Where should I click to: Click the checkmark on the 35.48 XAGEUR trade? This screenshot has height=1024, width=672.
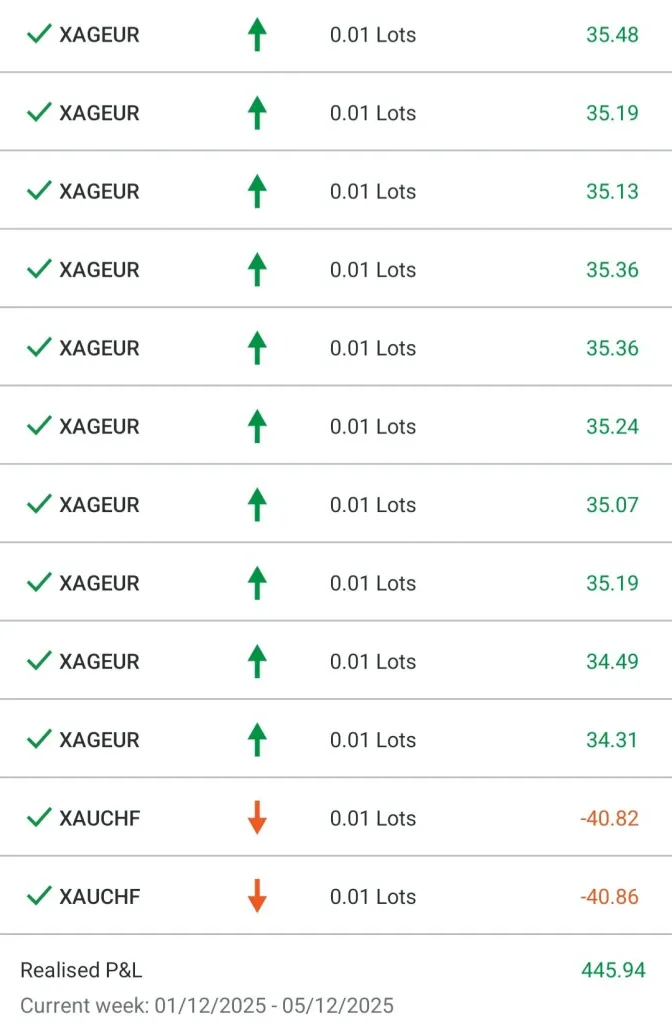coord(39,35)
